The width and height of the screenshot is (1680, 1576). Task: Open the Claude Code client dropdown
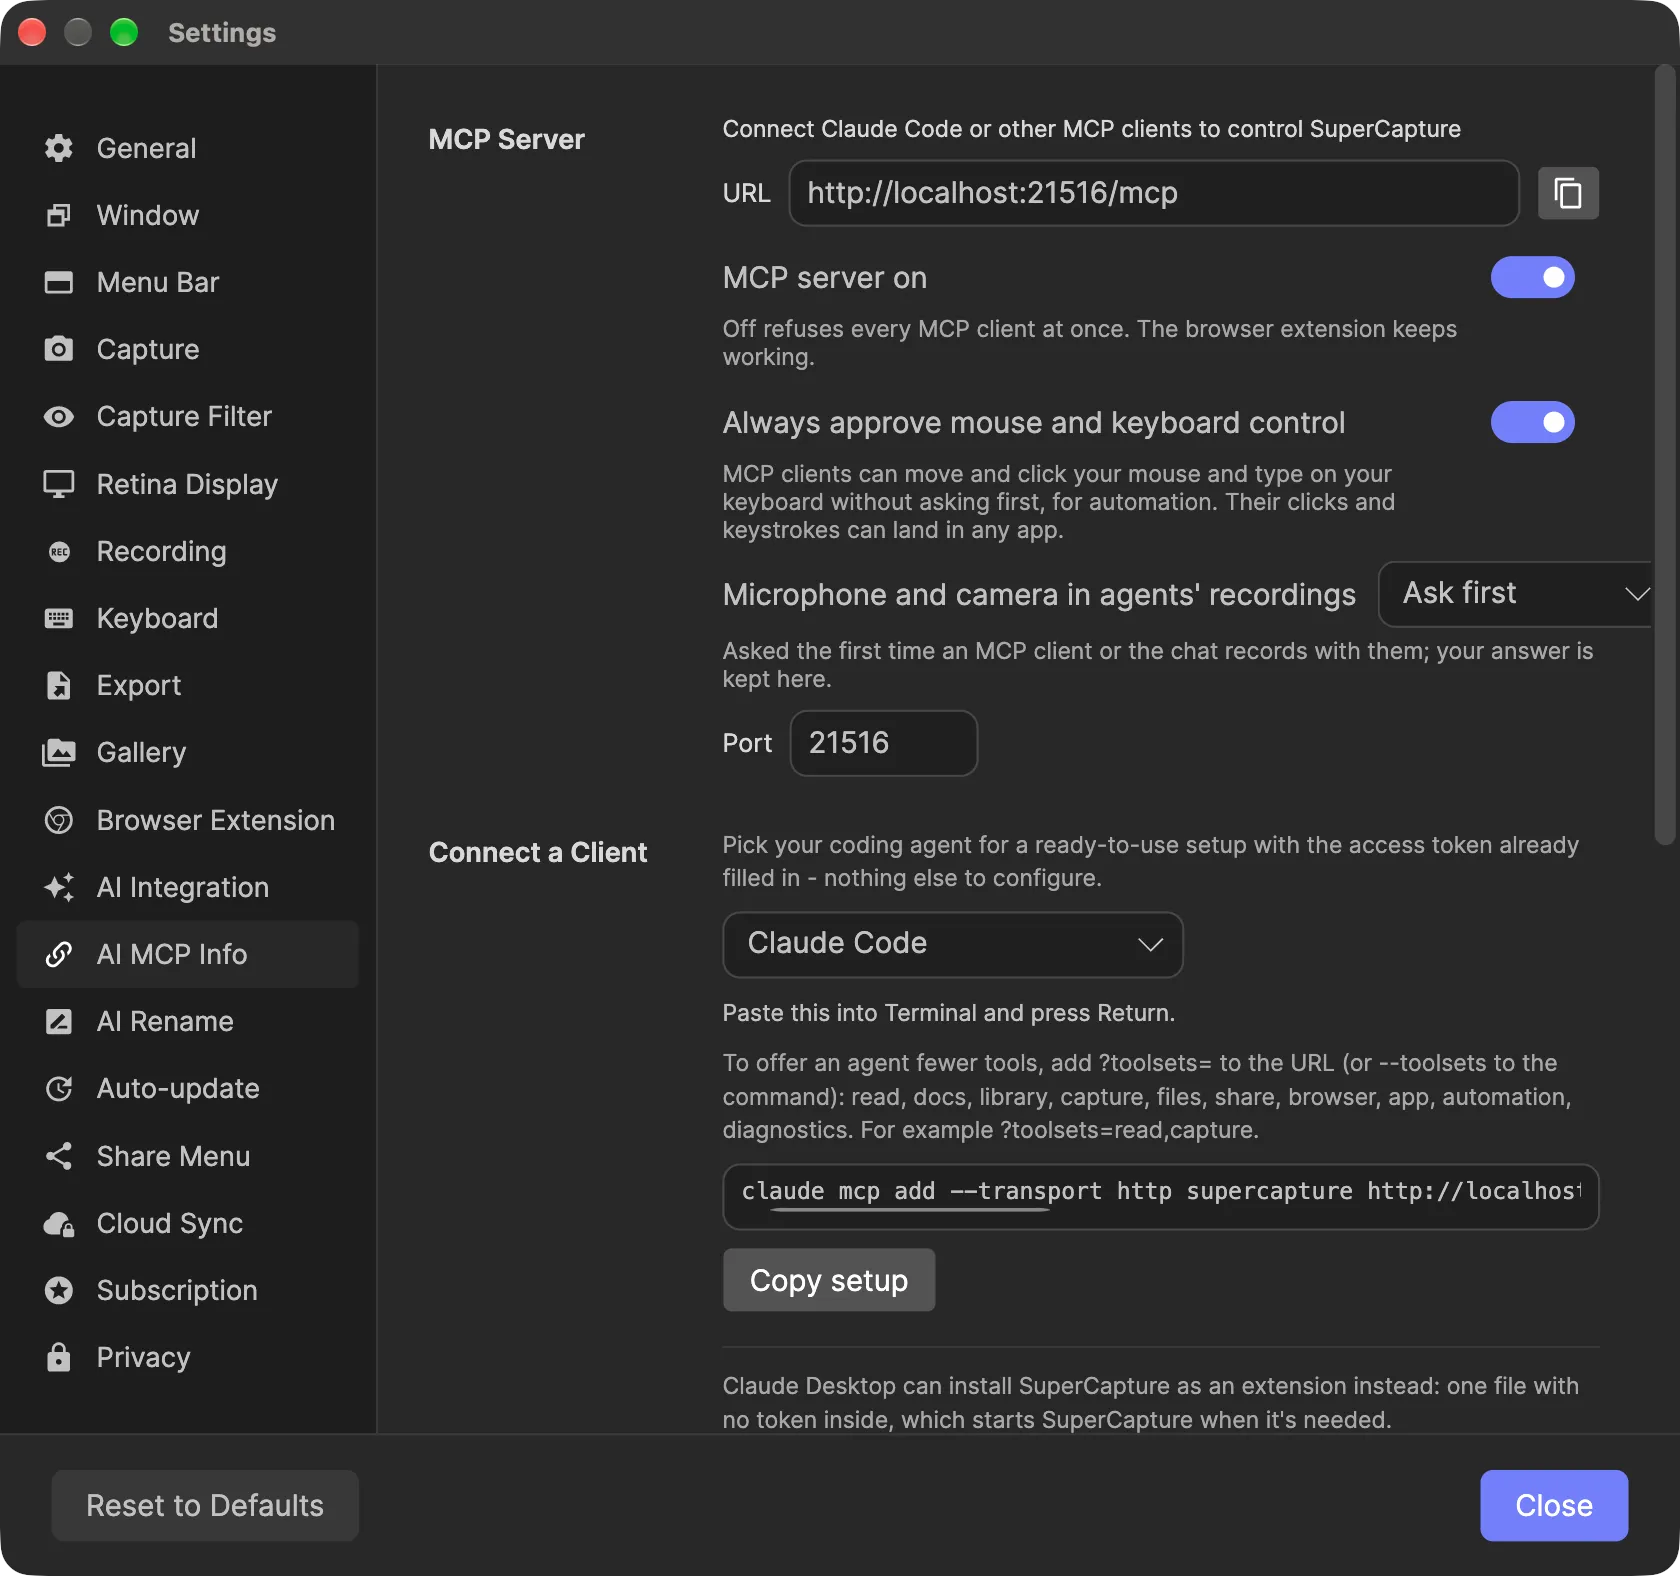coord(953,944)
